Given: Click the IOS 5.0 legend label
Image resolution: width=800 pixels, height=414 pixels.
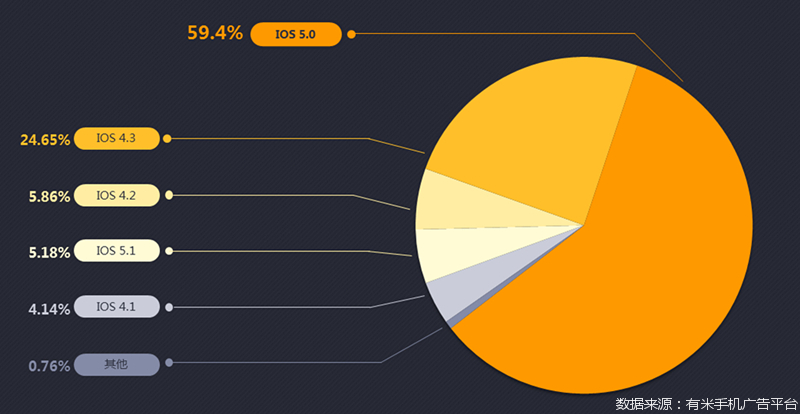Looking at the screenshot, I should click(296, 34).
